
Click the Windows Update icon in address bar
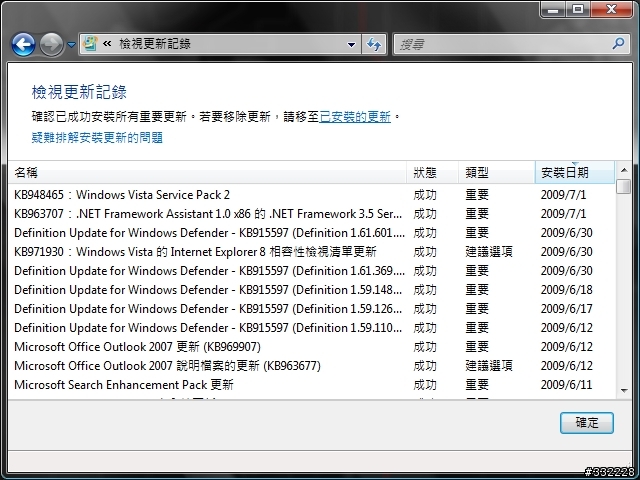click(89, 43)
